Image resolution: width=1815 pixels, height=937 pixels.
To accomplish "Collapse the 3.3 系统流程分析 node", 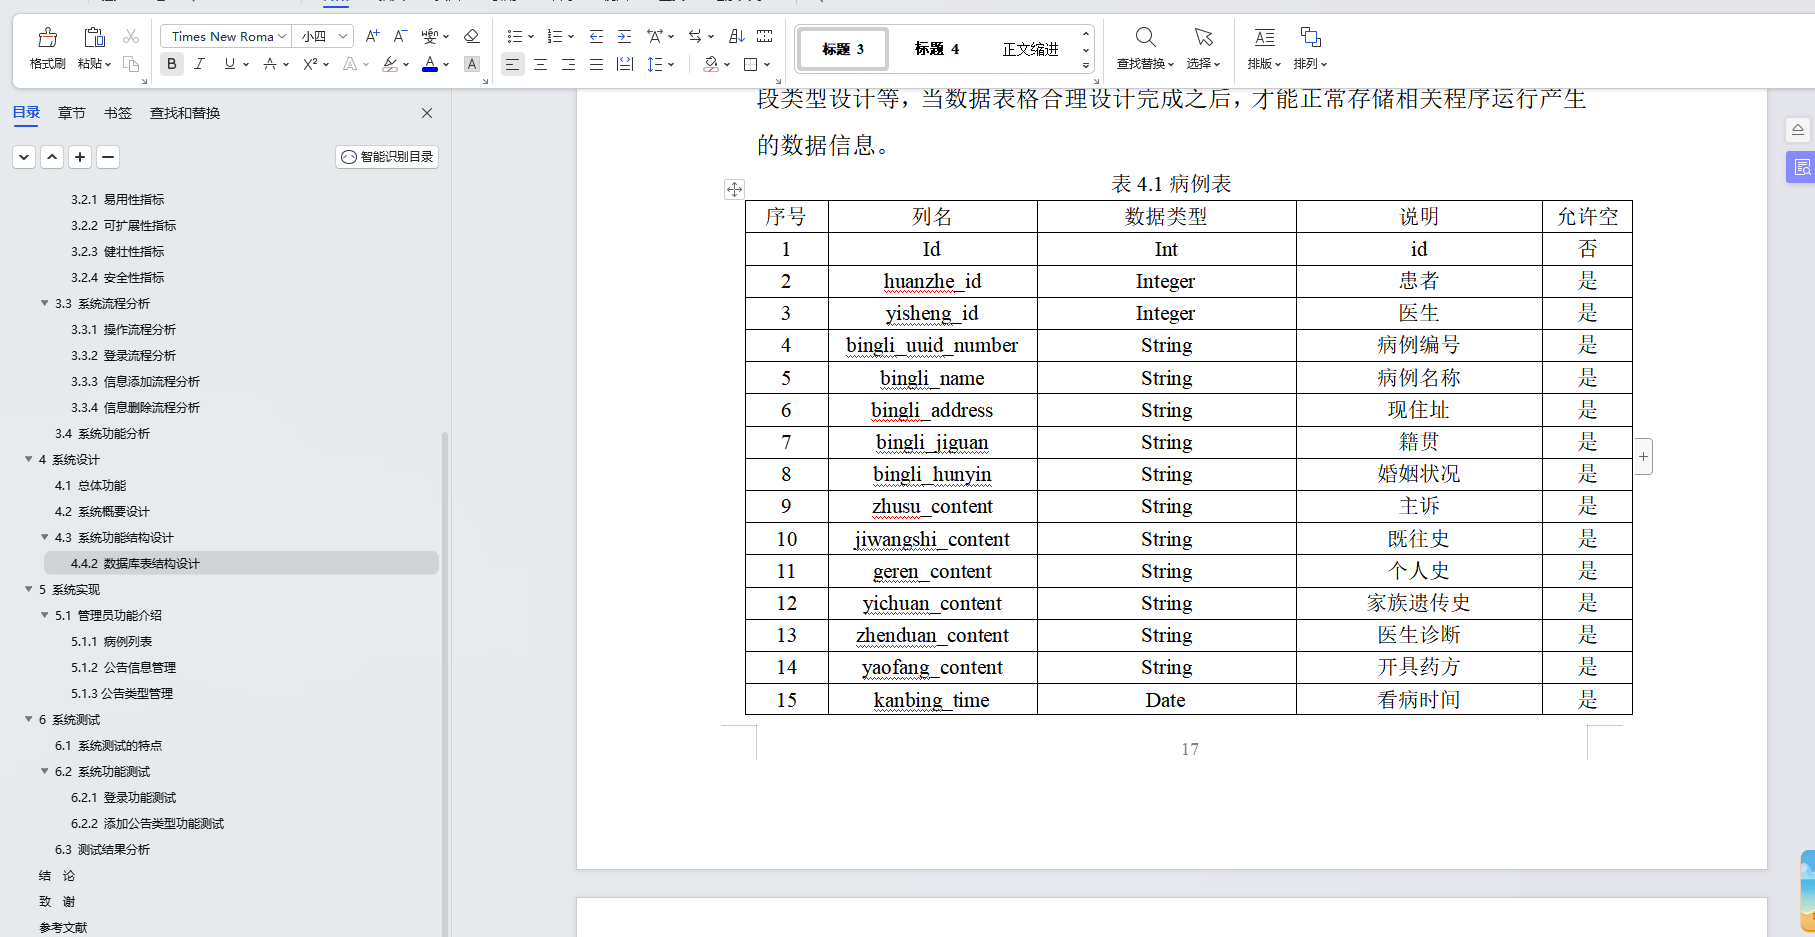I will coord(44,303).
